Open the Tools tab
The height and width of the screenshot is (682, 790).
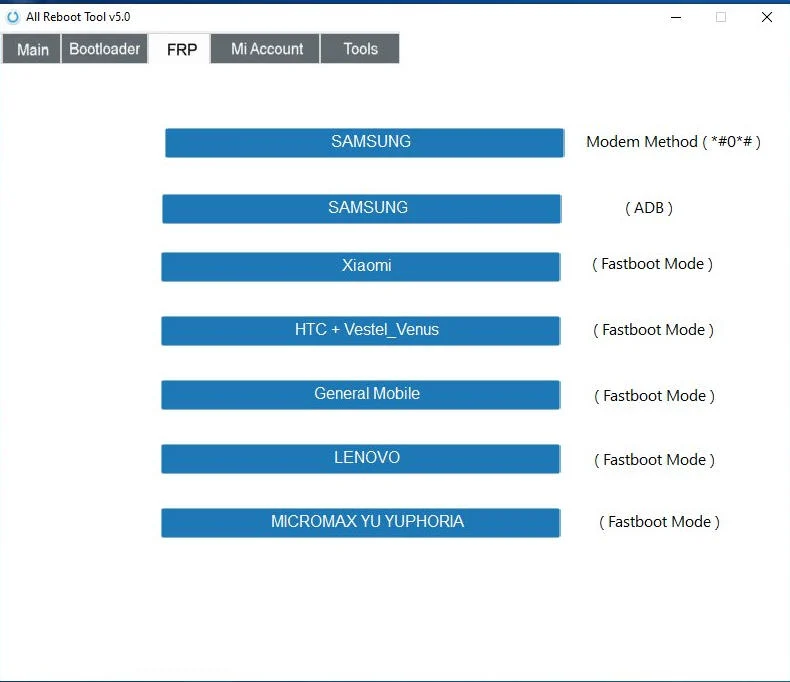[x=360, y=49]
